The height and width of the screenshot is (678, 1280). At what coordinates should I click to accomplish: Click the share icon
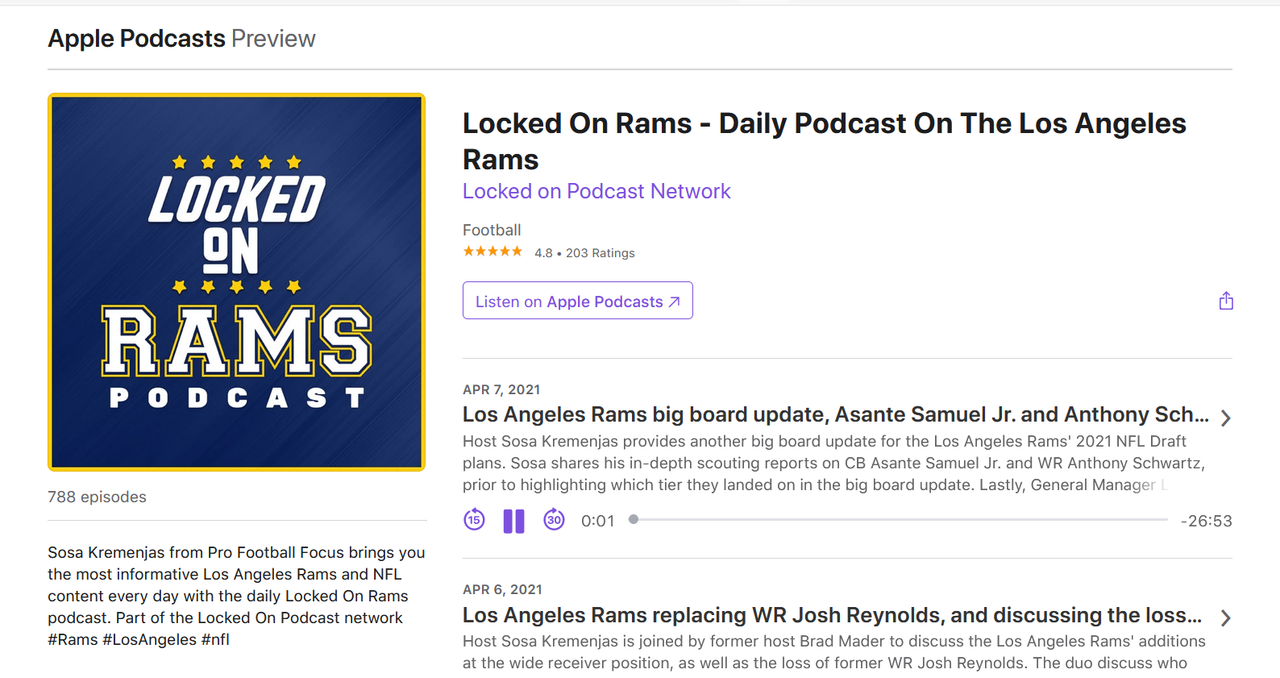(x=1226, y=301)
